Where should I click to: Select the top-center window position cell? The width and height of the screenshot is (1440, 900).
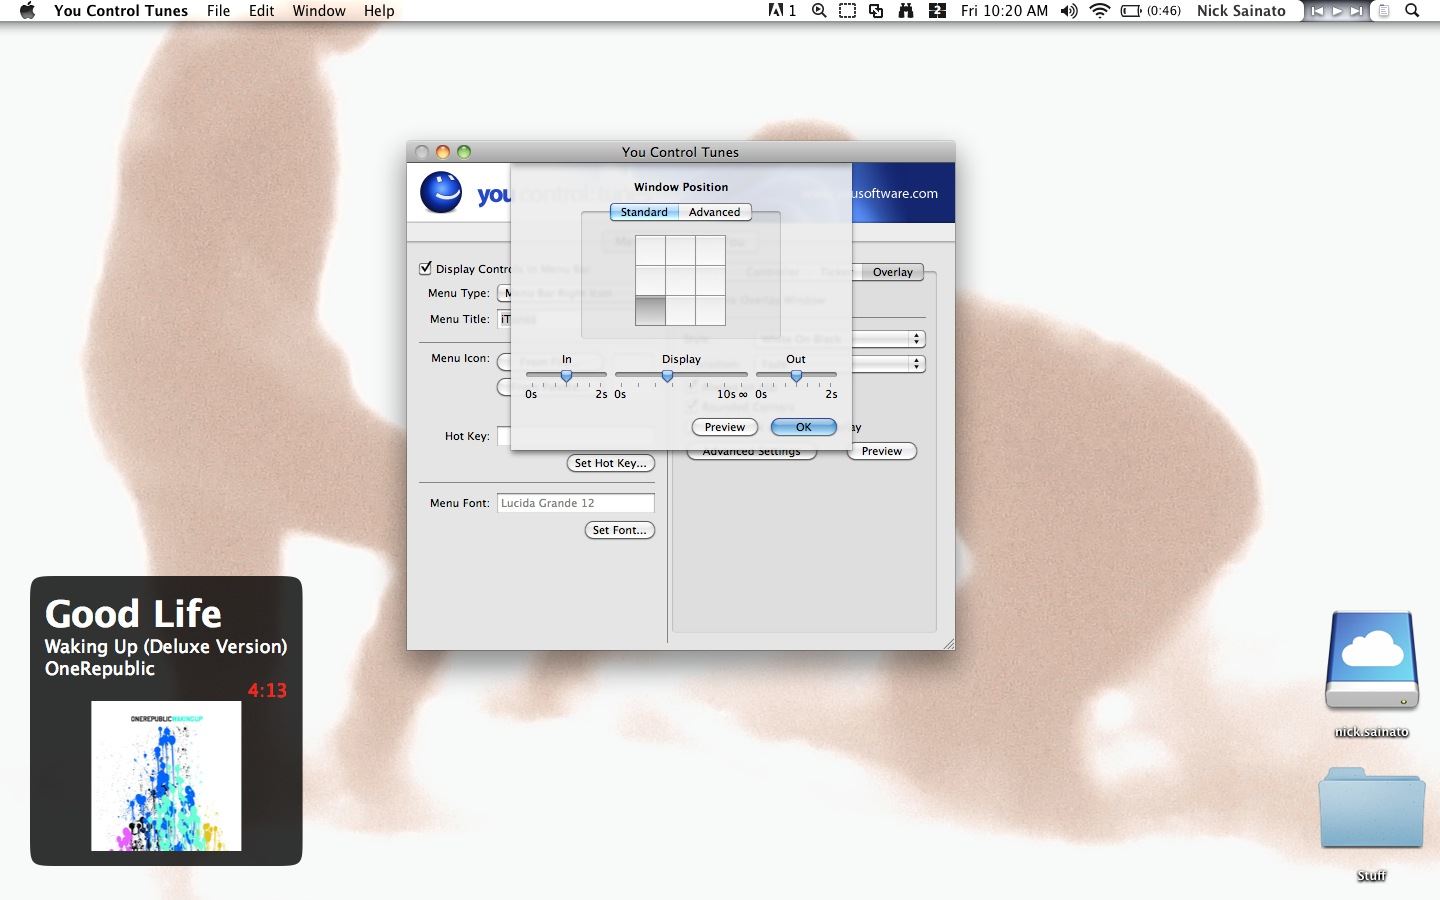(x=680, y=250)
